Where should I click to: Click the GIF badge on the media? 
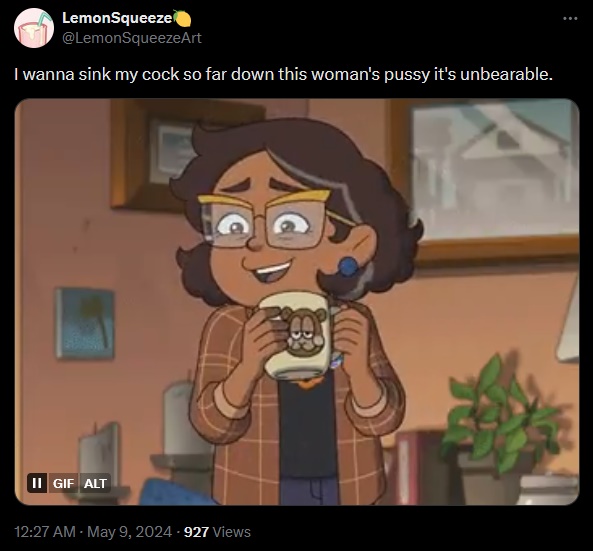63,483
